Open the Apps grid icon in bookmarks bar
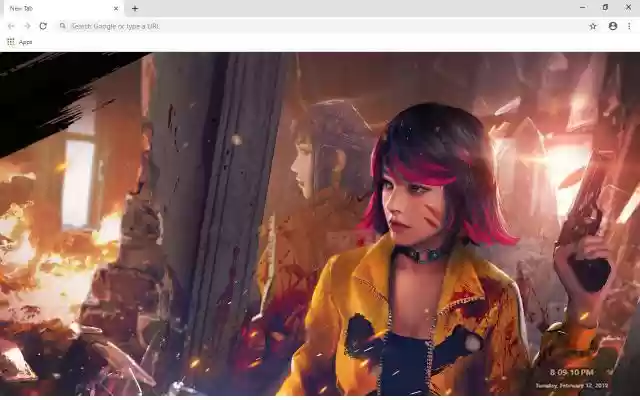 tap(11, 42)
